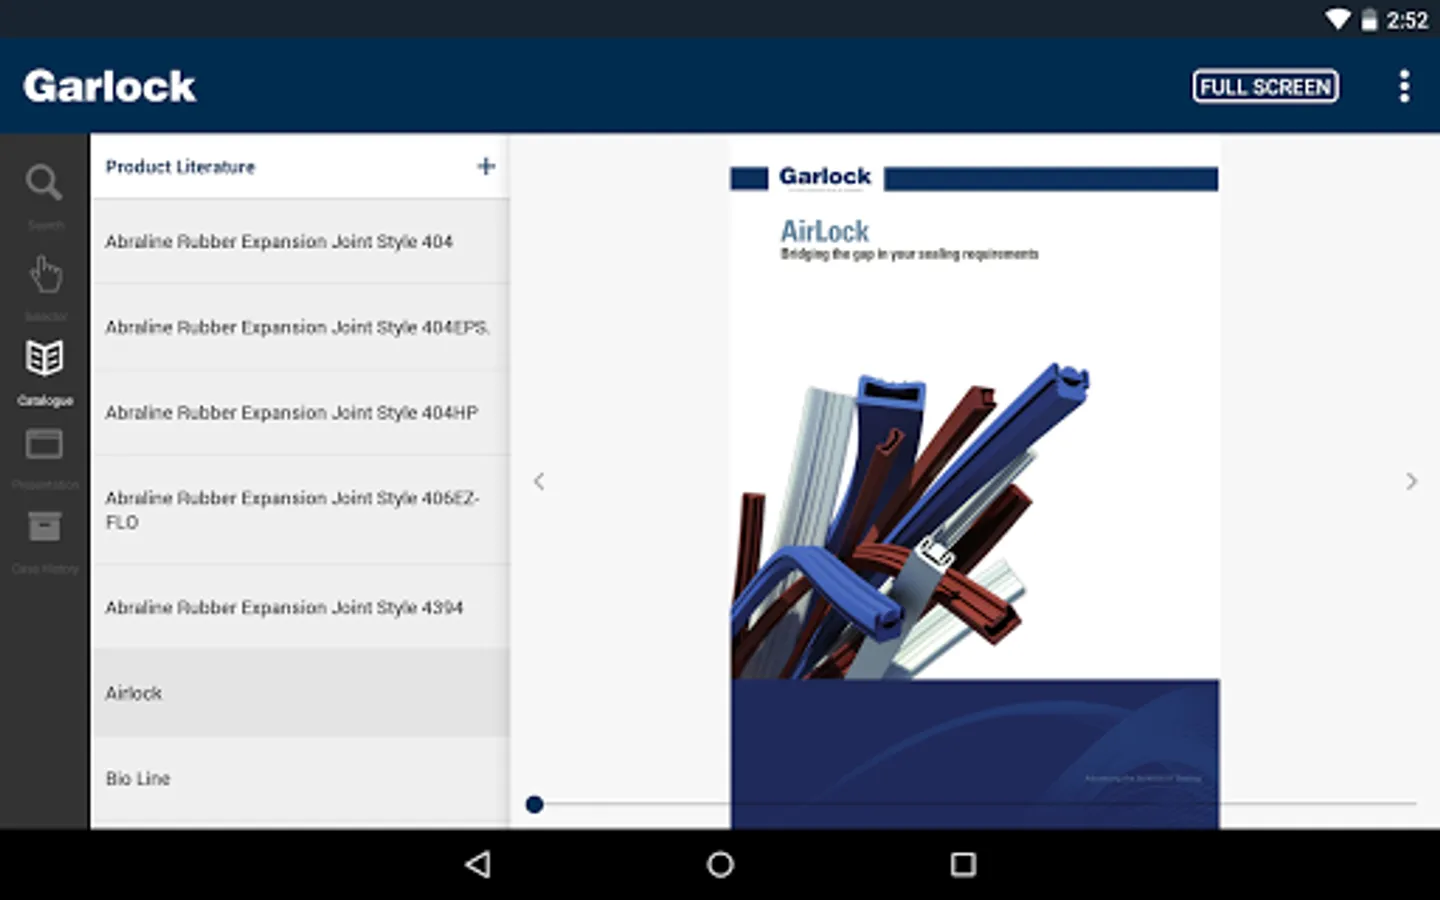Open the three-dot overflow menu

pyautogui.click(x=1404, y=86)
